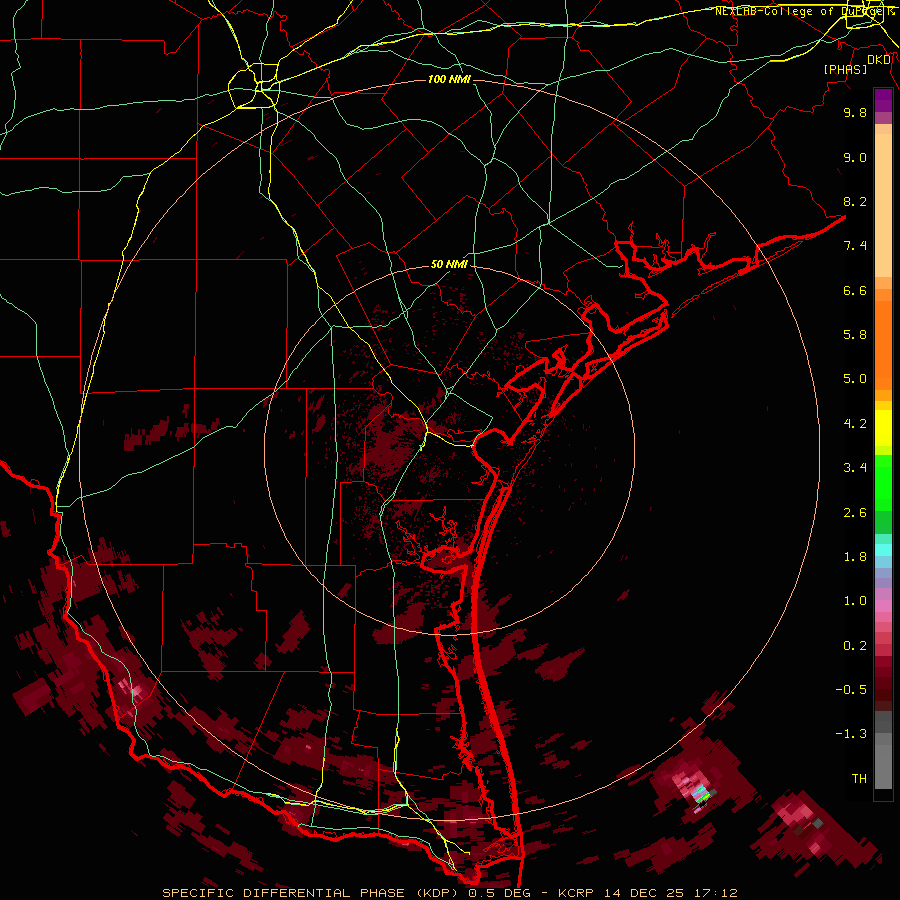Click the 9.8 value on the scale

point(855,113)
